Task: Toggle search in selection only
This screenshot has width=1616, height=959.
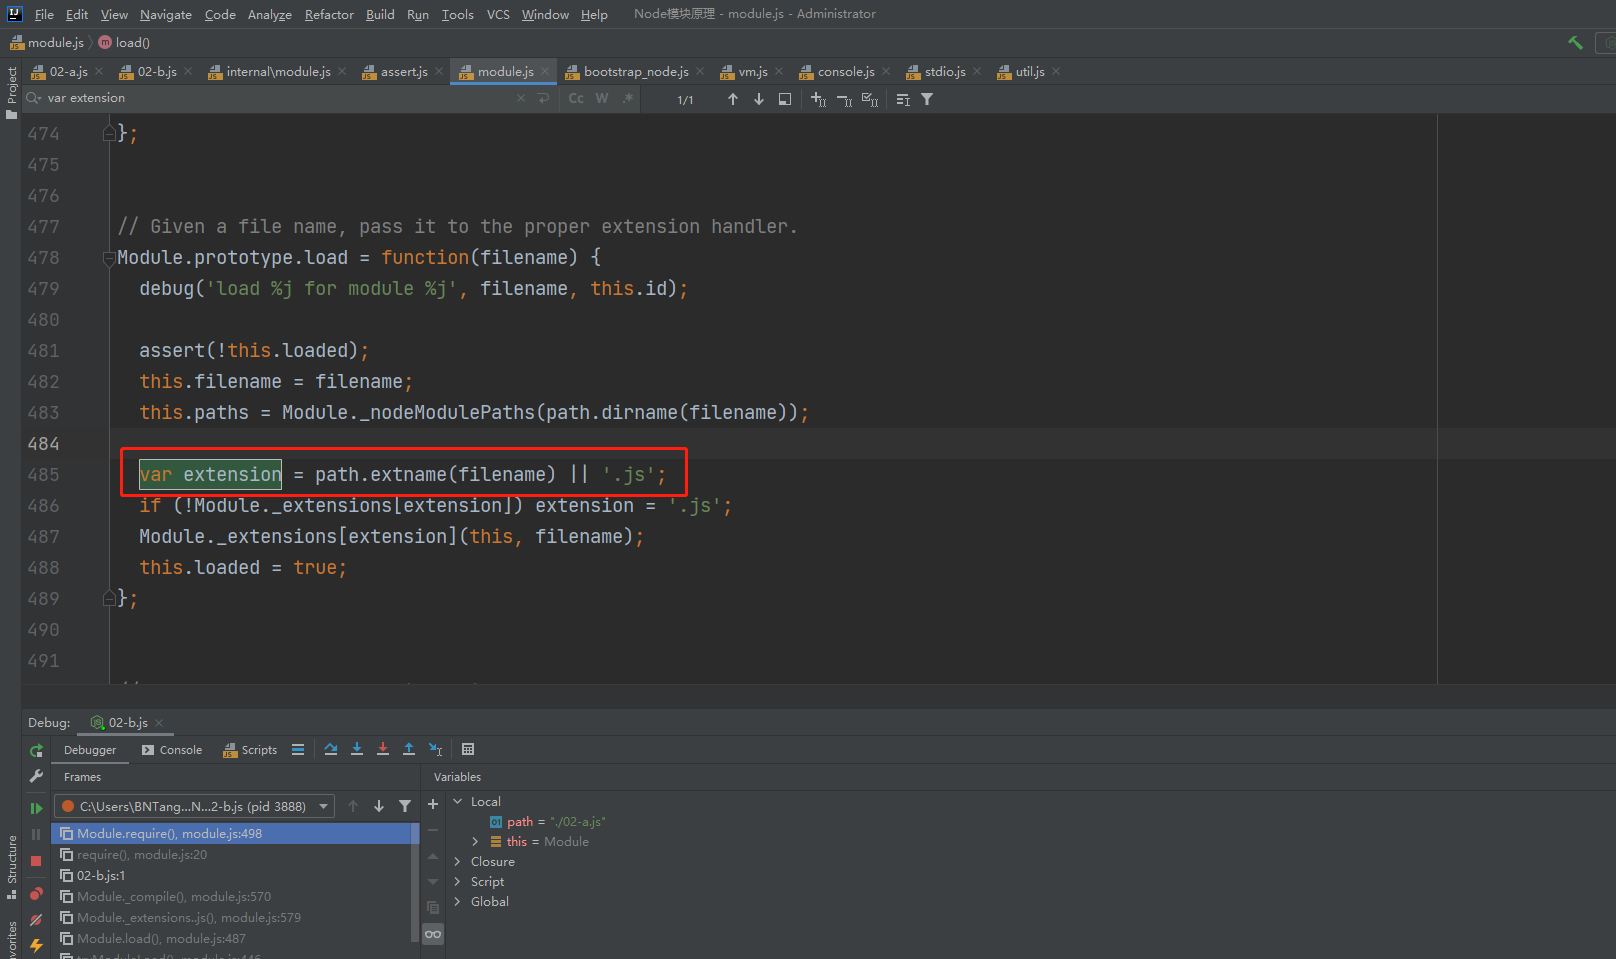Action: pos(785,99)
